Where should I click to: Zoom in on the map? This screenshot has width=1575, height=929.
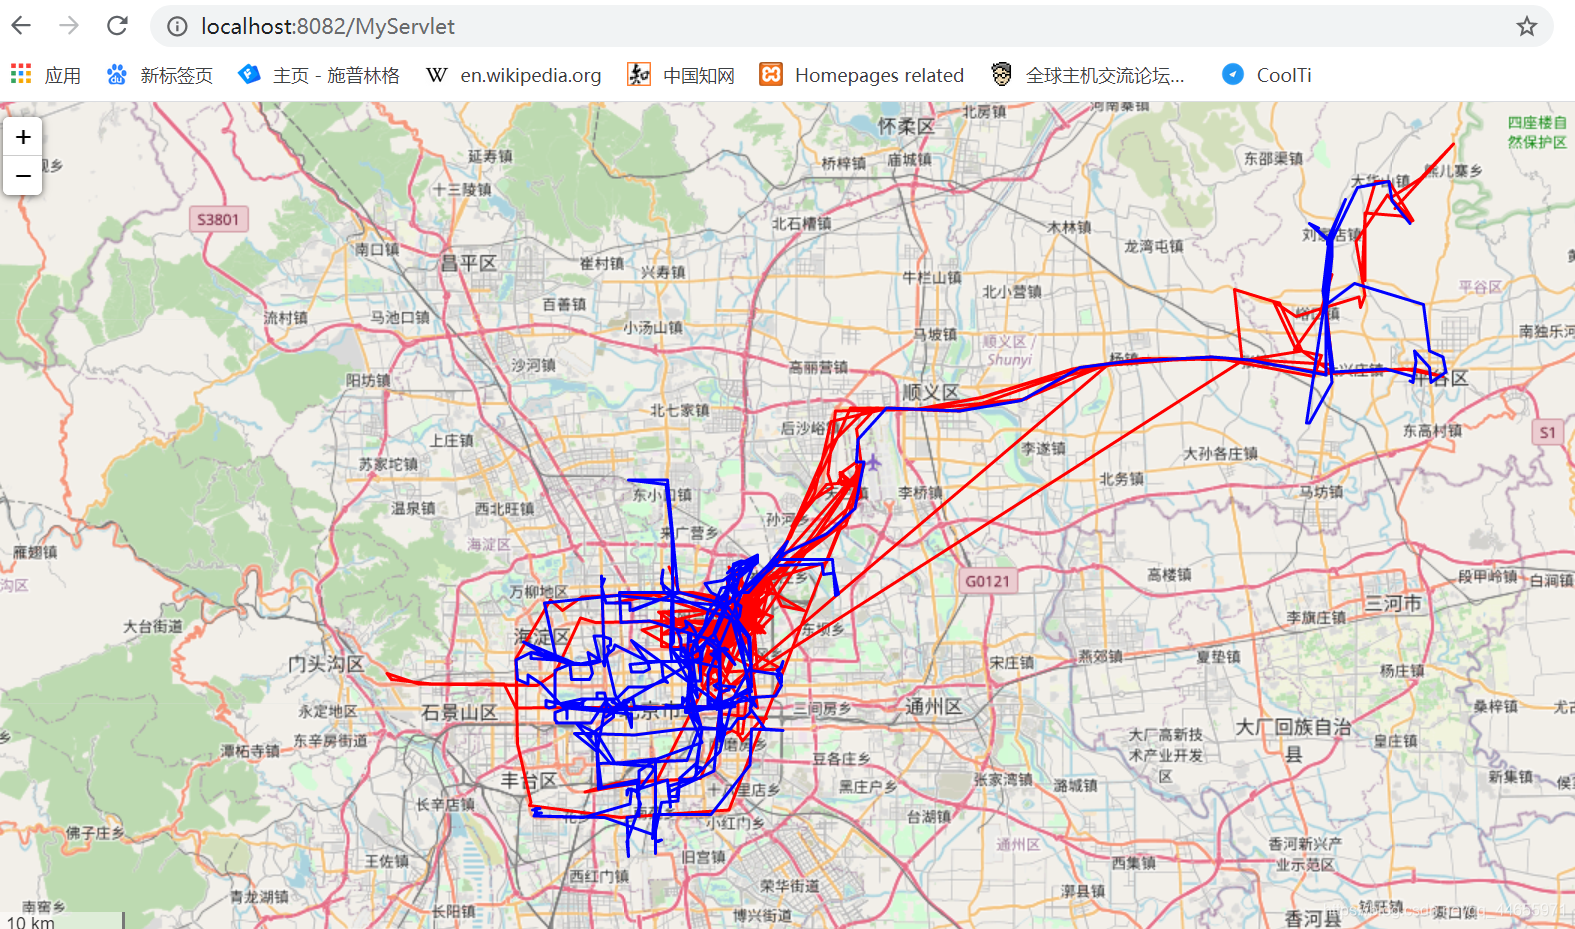tap(23, 137)
